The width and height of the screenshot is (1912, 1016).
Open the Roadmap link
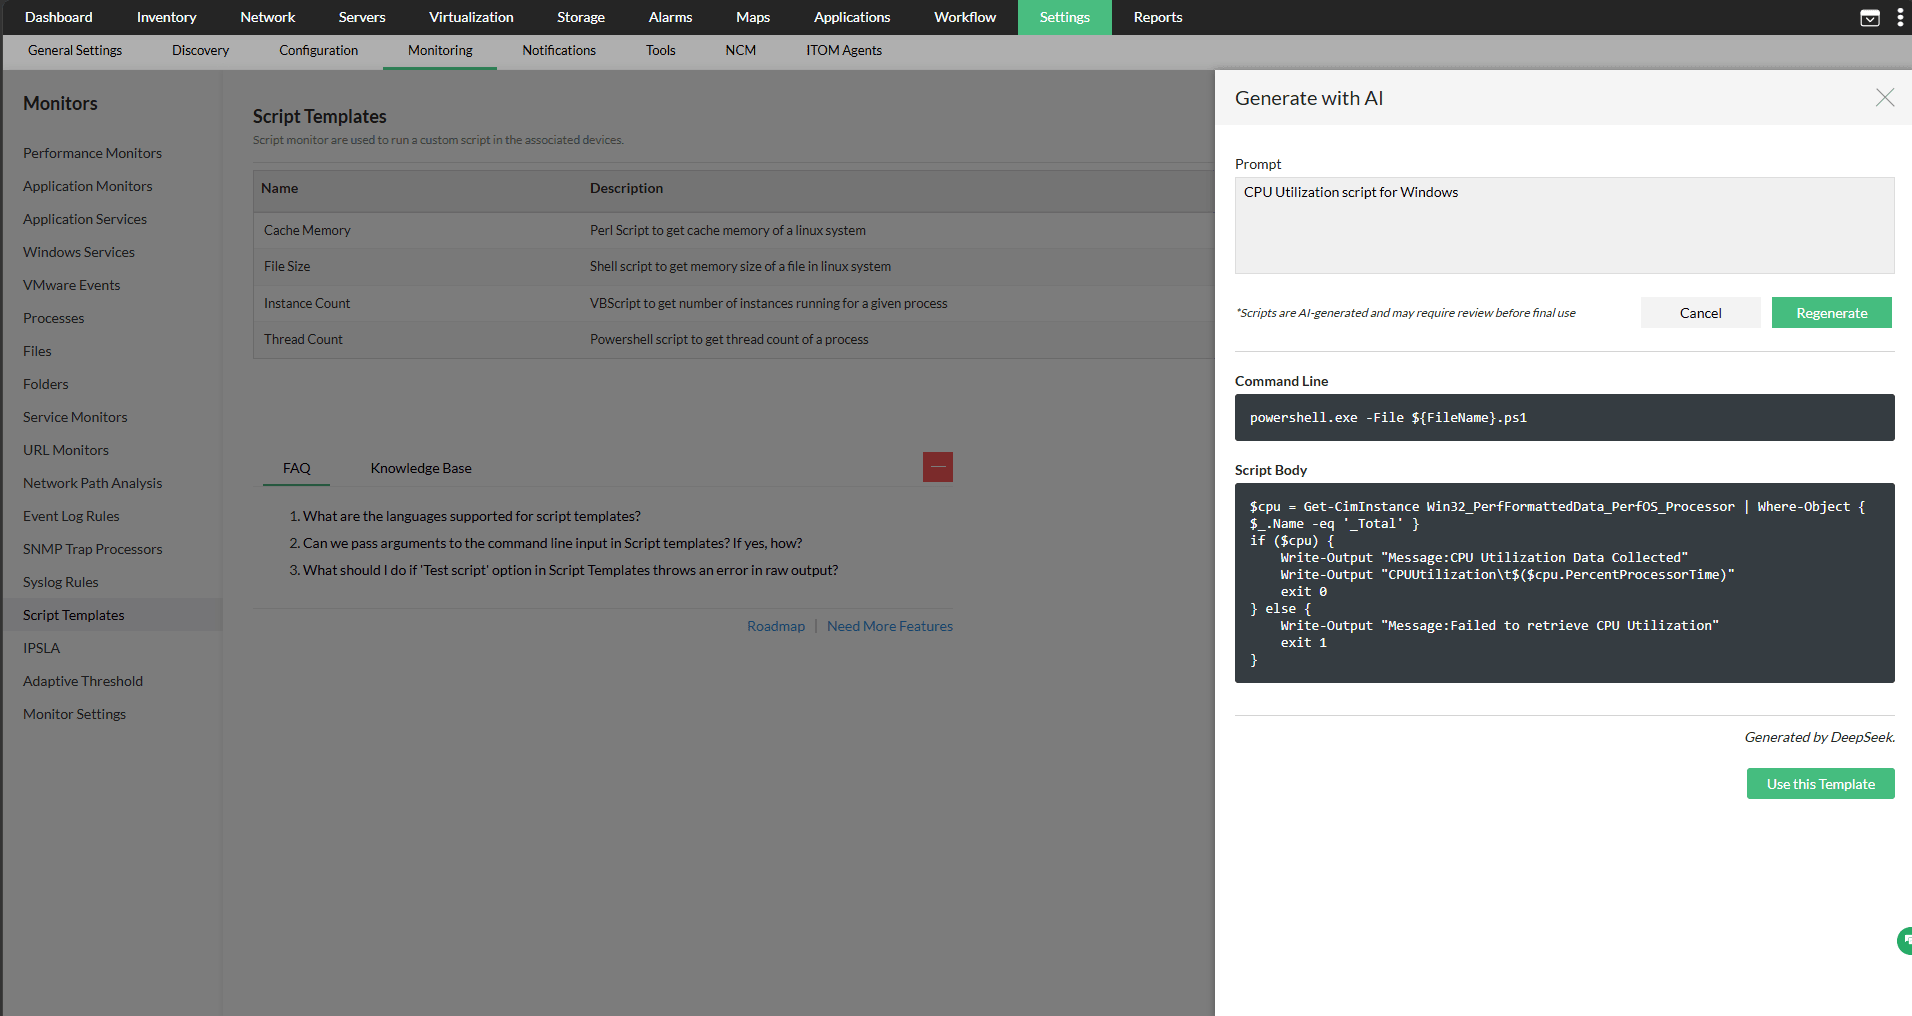click(776, 626)
